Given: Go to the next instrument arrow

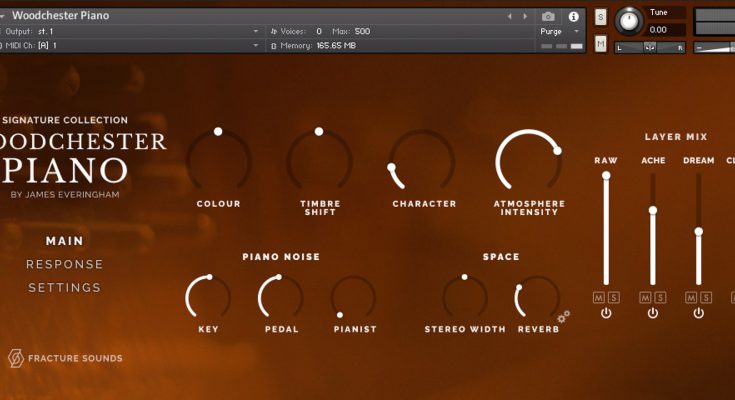Looking at the screenshot, I should coord(523,16).
